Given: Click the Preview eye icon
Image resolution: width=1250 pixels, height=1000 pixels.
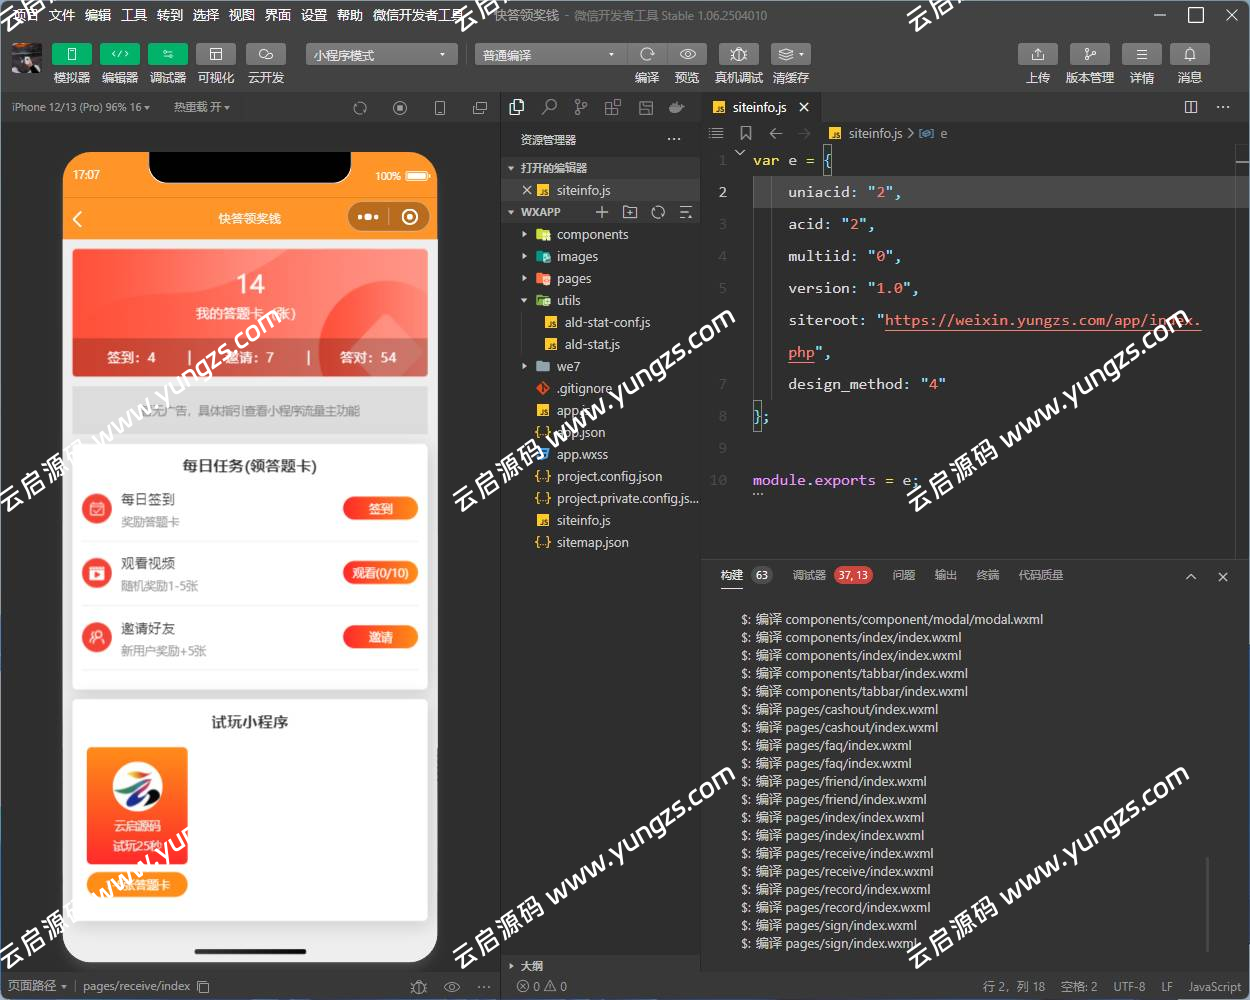Looking at the screenshot, I should [687, 54].
